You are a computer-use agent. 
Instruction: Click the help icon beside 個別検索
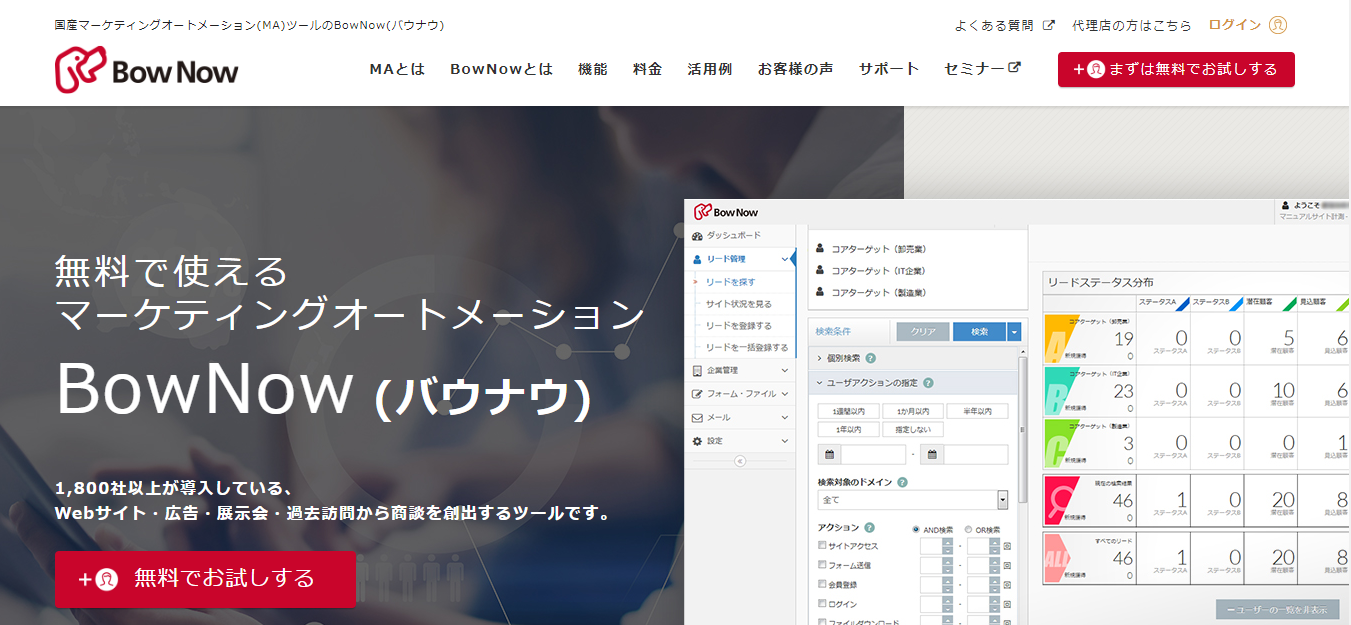point(870,358)
